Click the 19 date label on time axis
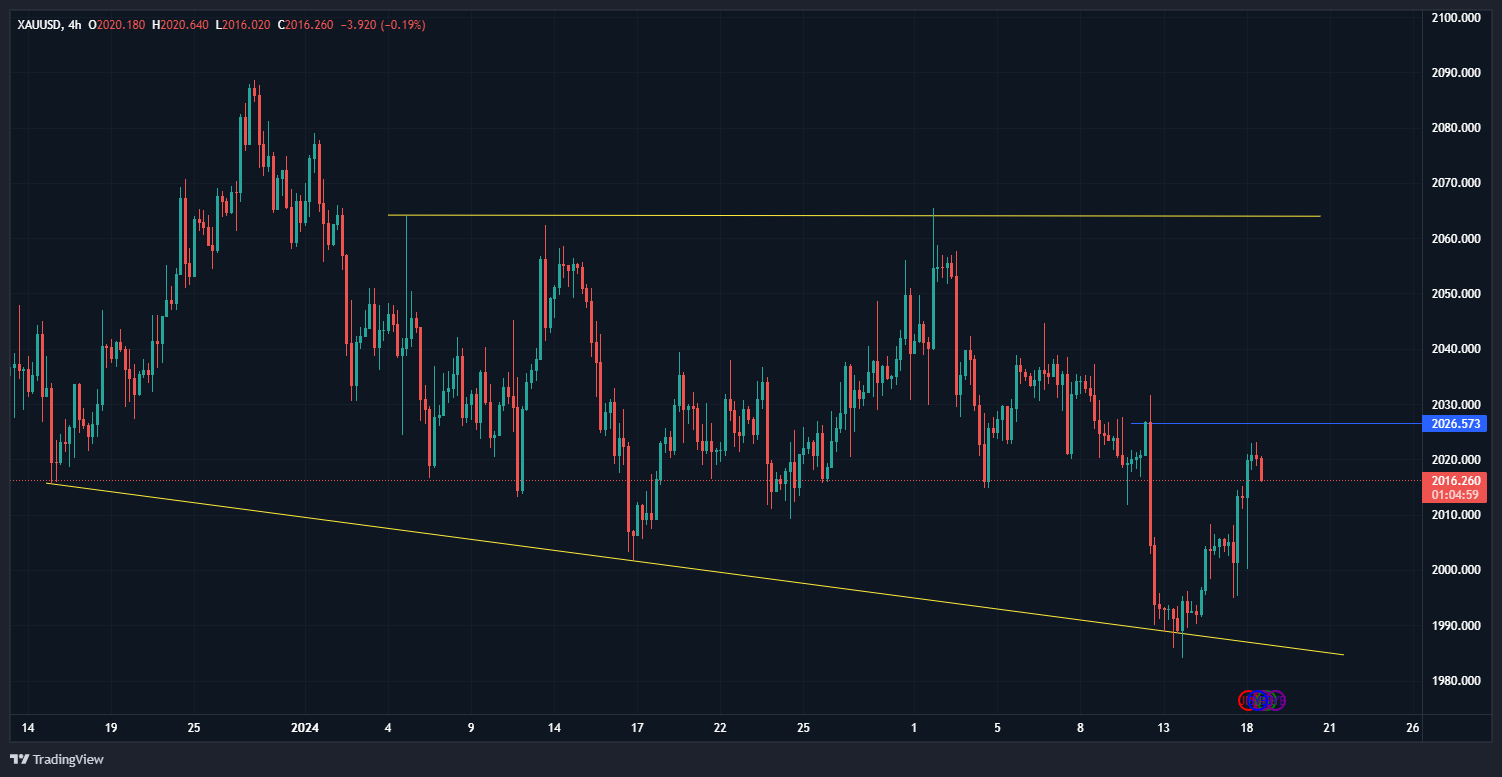 pyautogui.click(x=111, y=728)
